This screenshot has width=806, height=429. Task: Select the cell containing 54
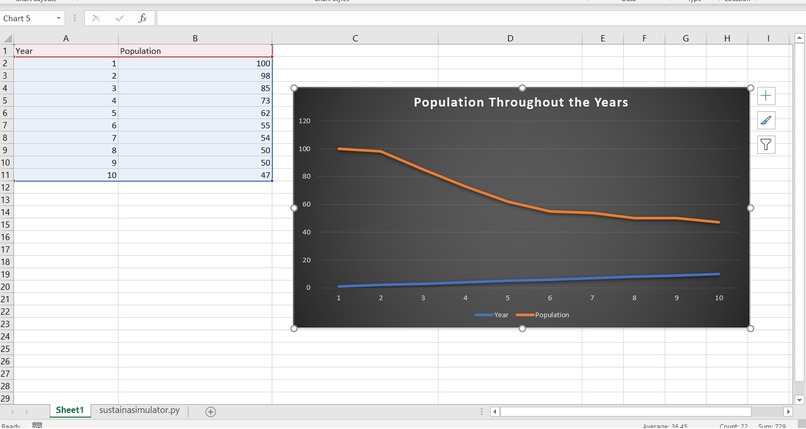tap(195, 138)
